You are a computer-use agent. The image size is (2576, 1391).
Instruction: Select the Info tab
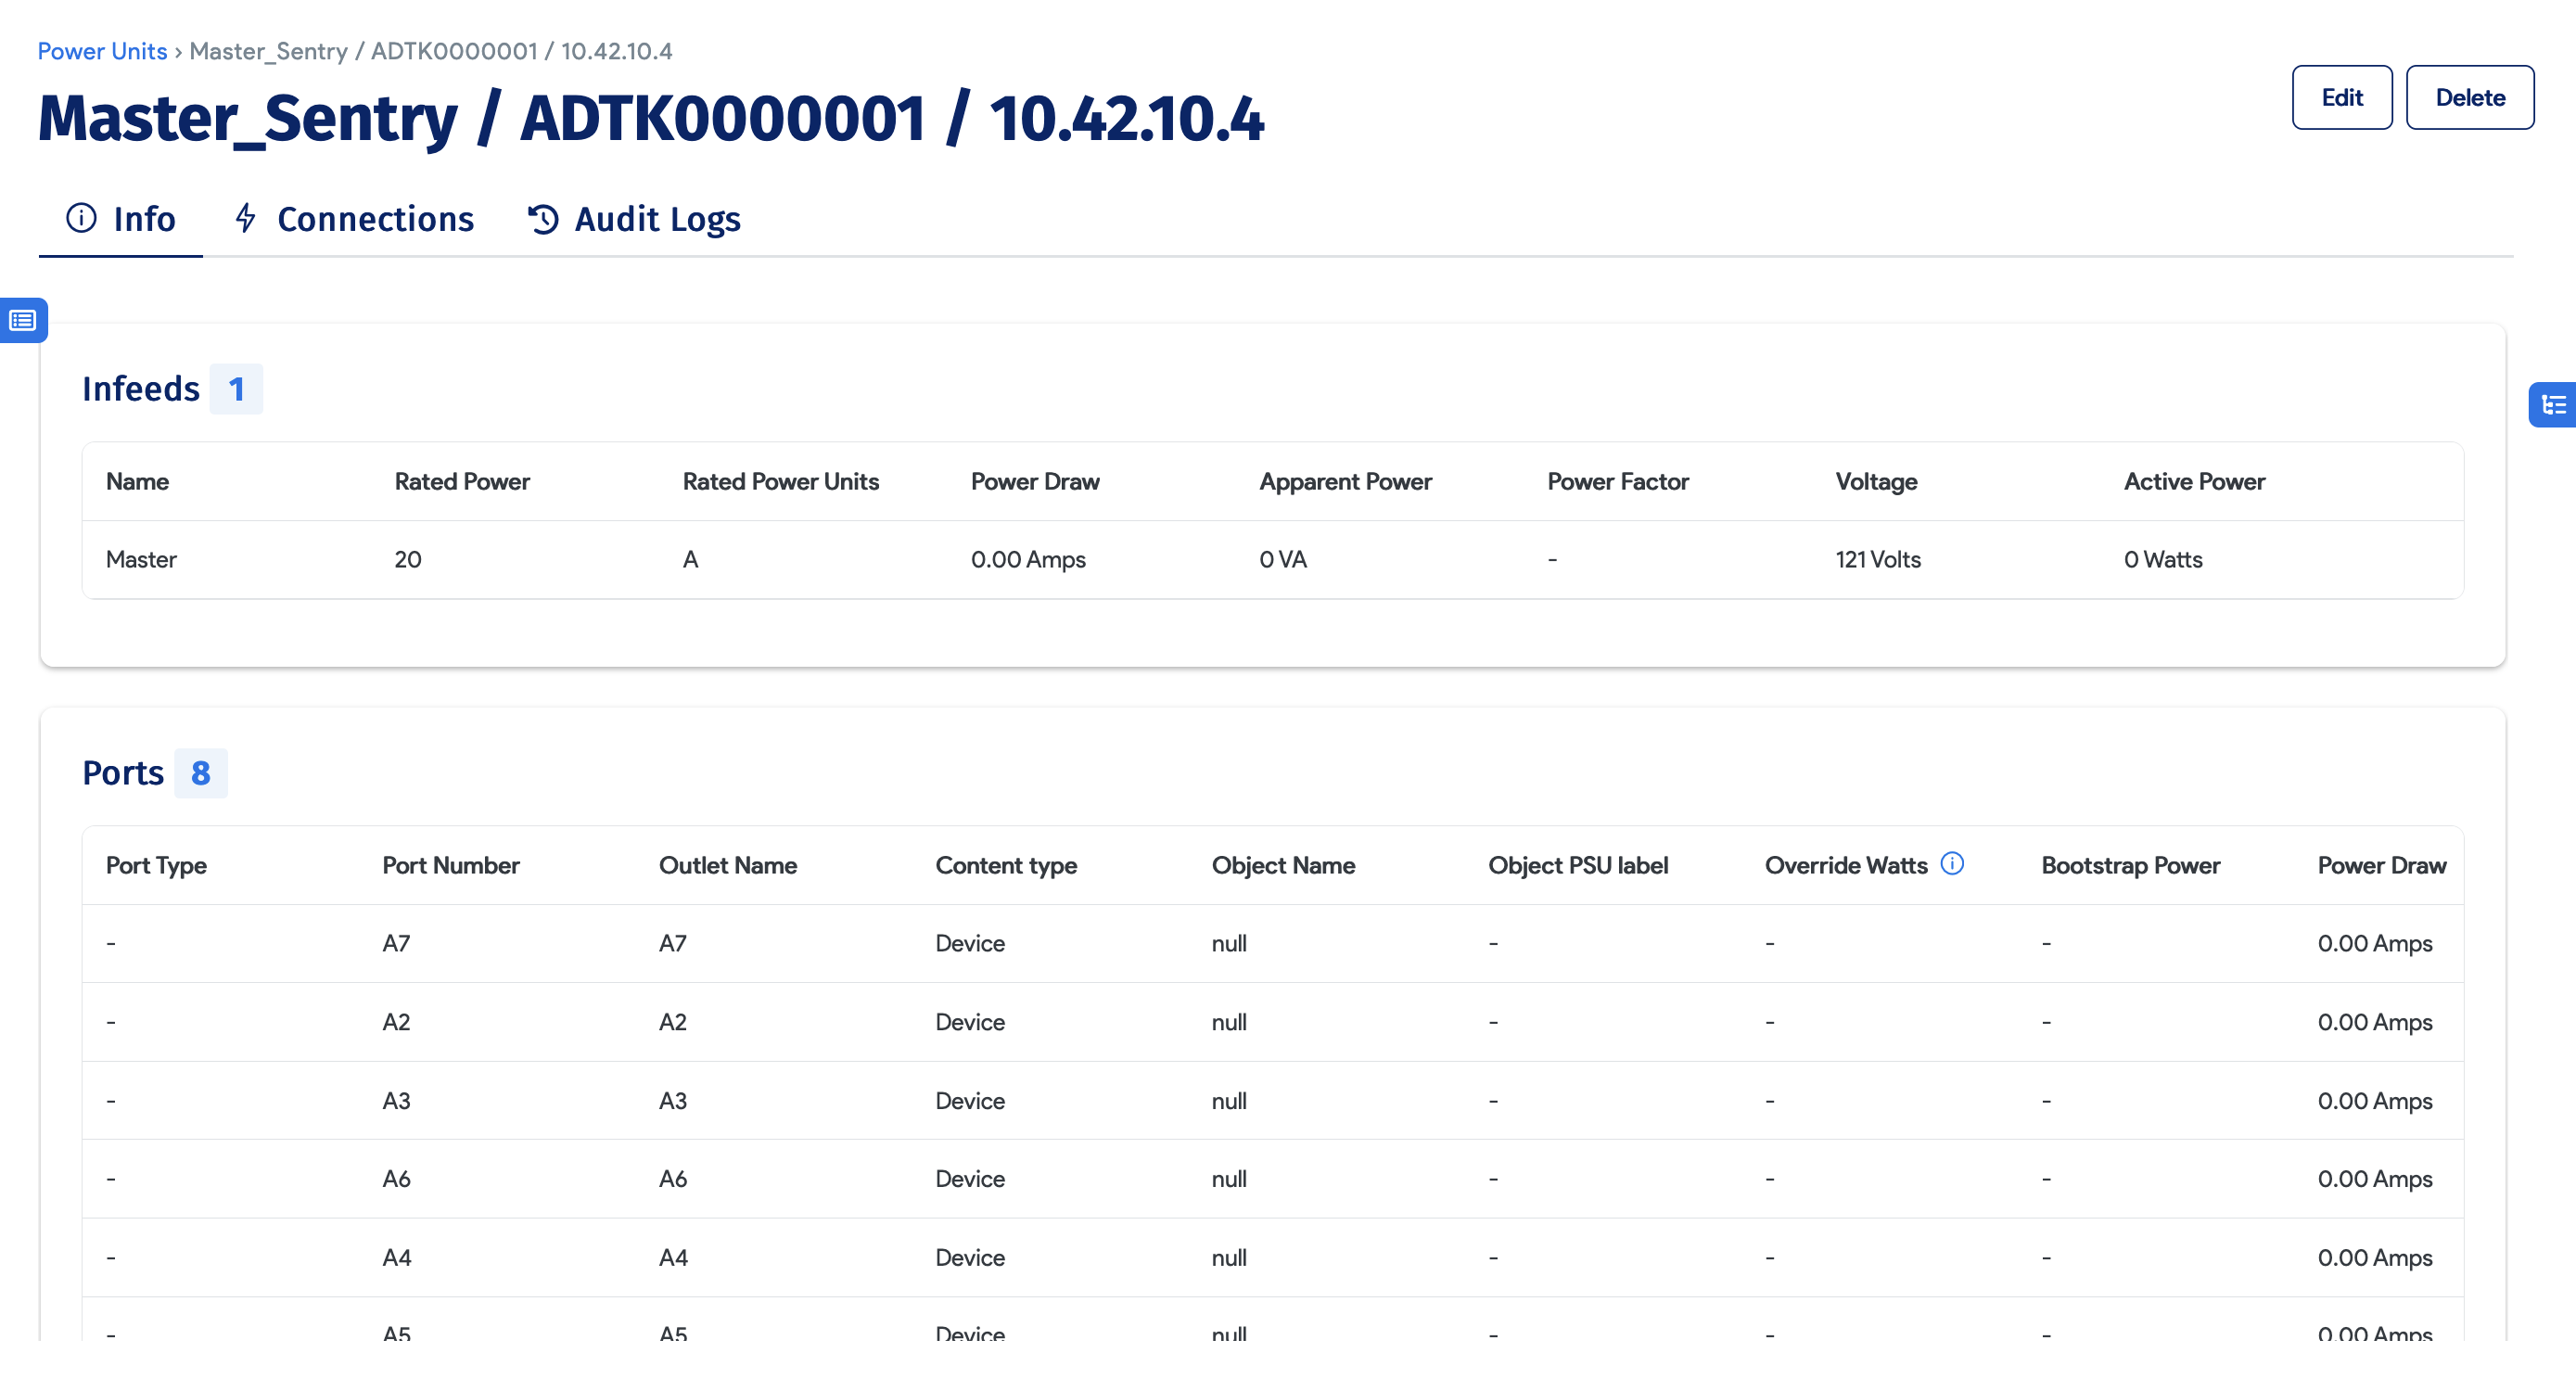(144, 219)
